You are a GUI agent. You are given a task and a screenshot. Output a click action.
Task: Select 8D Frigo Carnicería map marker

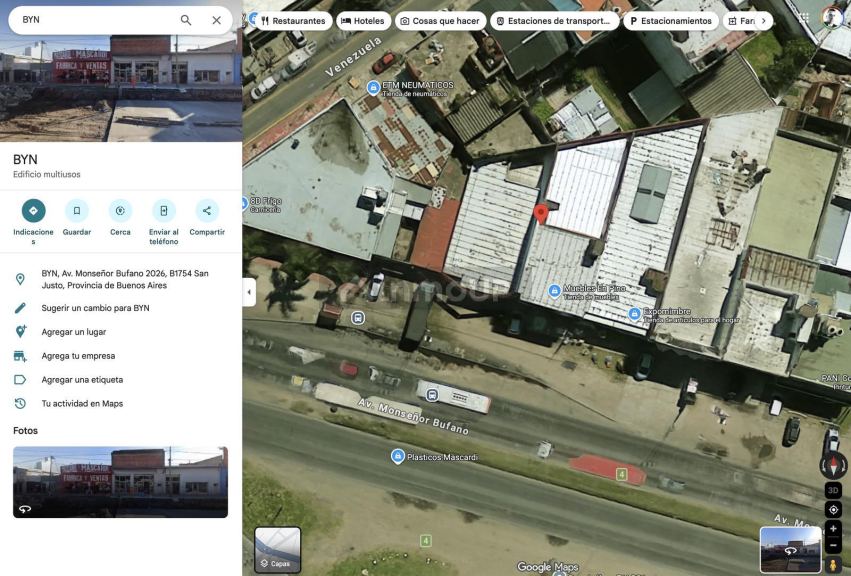point(245,204)
